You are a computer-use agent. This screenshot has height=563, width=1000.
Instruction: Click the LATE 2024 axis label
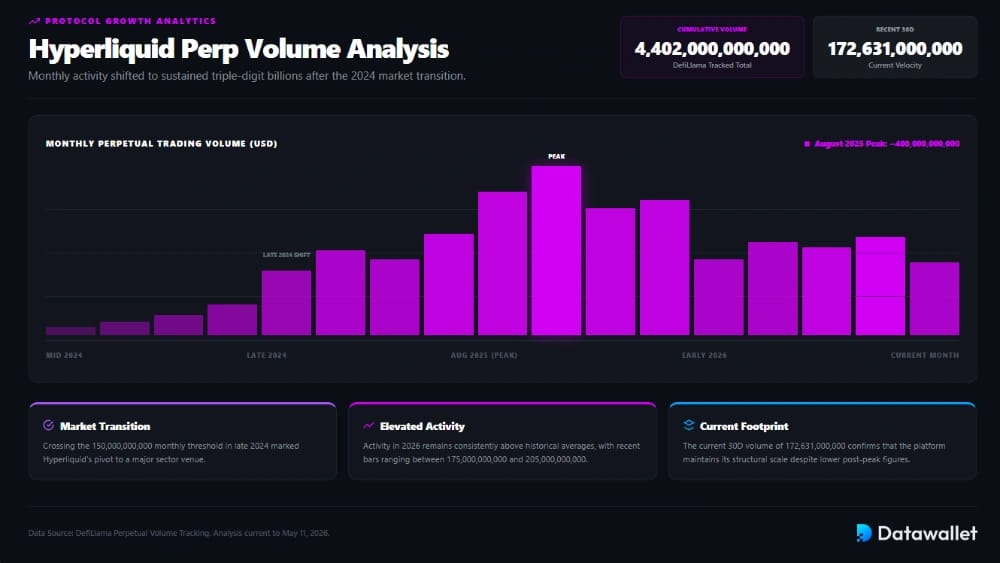point(267,355)
